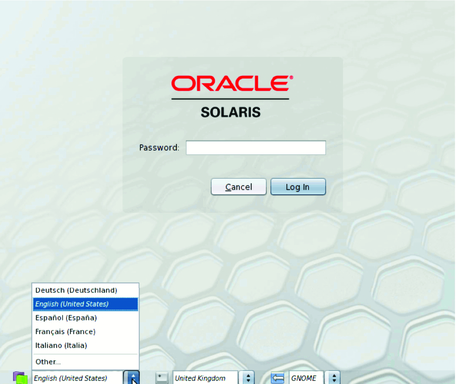This screenshot has width=456, height=384.
Task: Click the GNOME session dropdown arrow
Action: (x=334, y=378)
